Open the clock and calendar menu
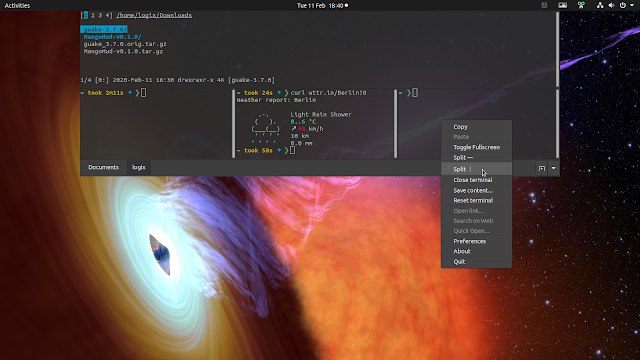Image resolution: width=640 pixels, height=360 pixels. [x=322, y=5]
